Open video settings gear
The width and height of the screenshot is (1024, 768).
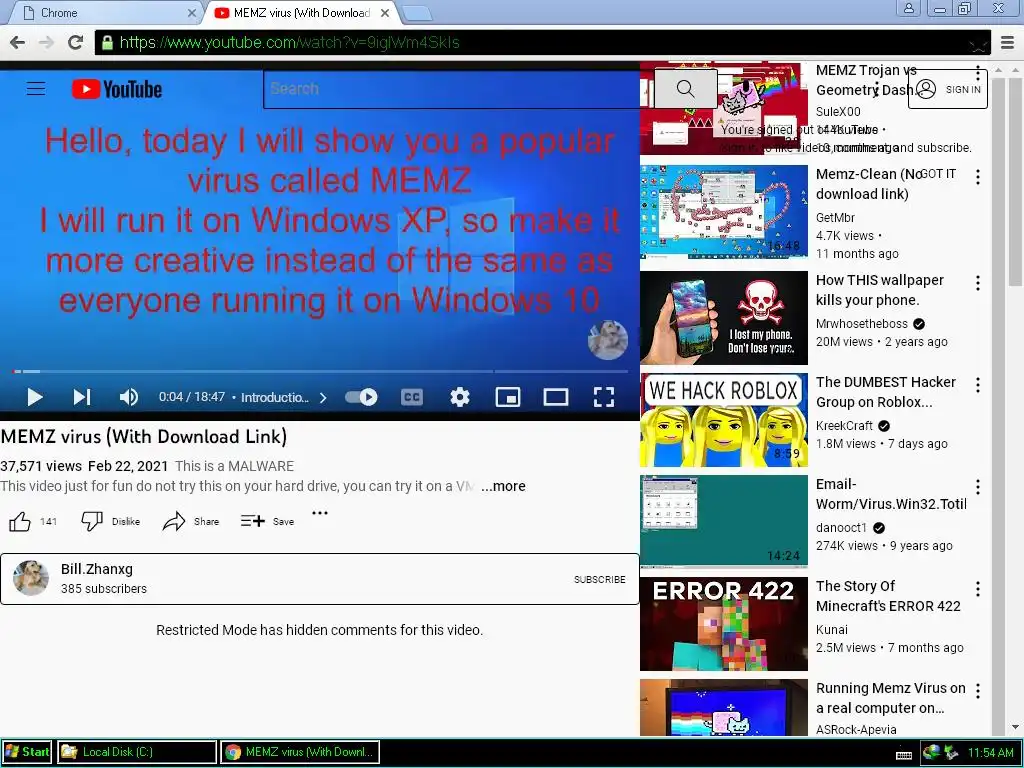(x=460, y=397)
